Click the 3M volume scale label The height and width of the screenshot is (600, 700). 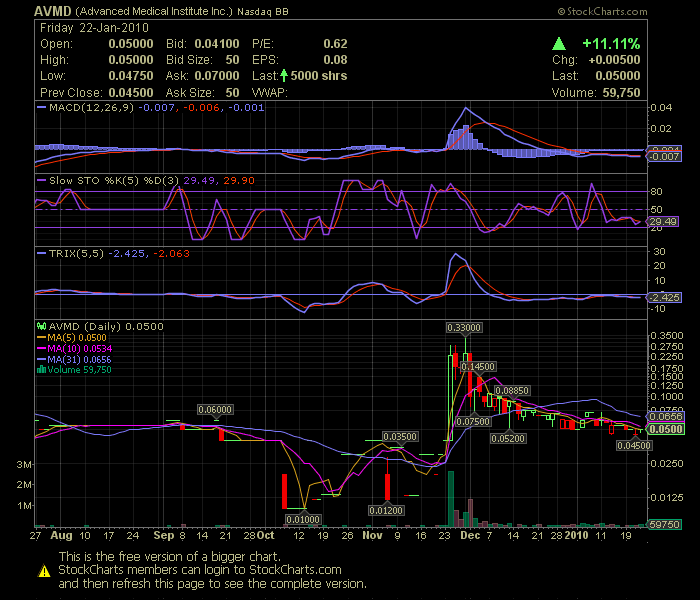(24, 464)
